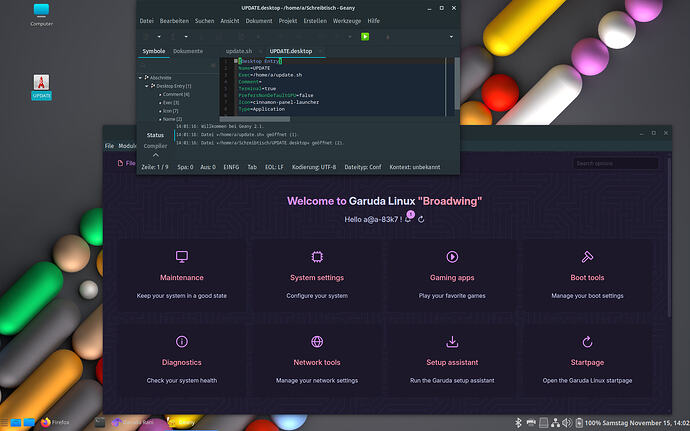The image size is (690, 431).
Task: Click the System settings chip icon
Action: tap(317, 257)
